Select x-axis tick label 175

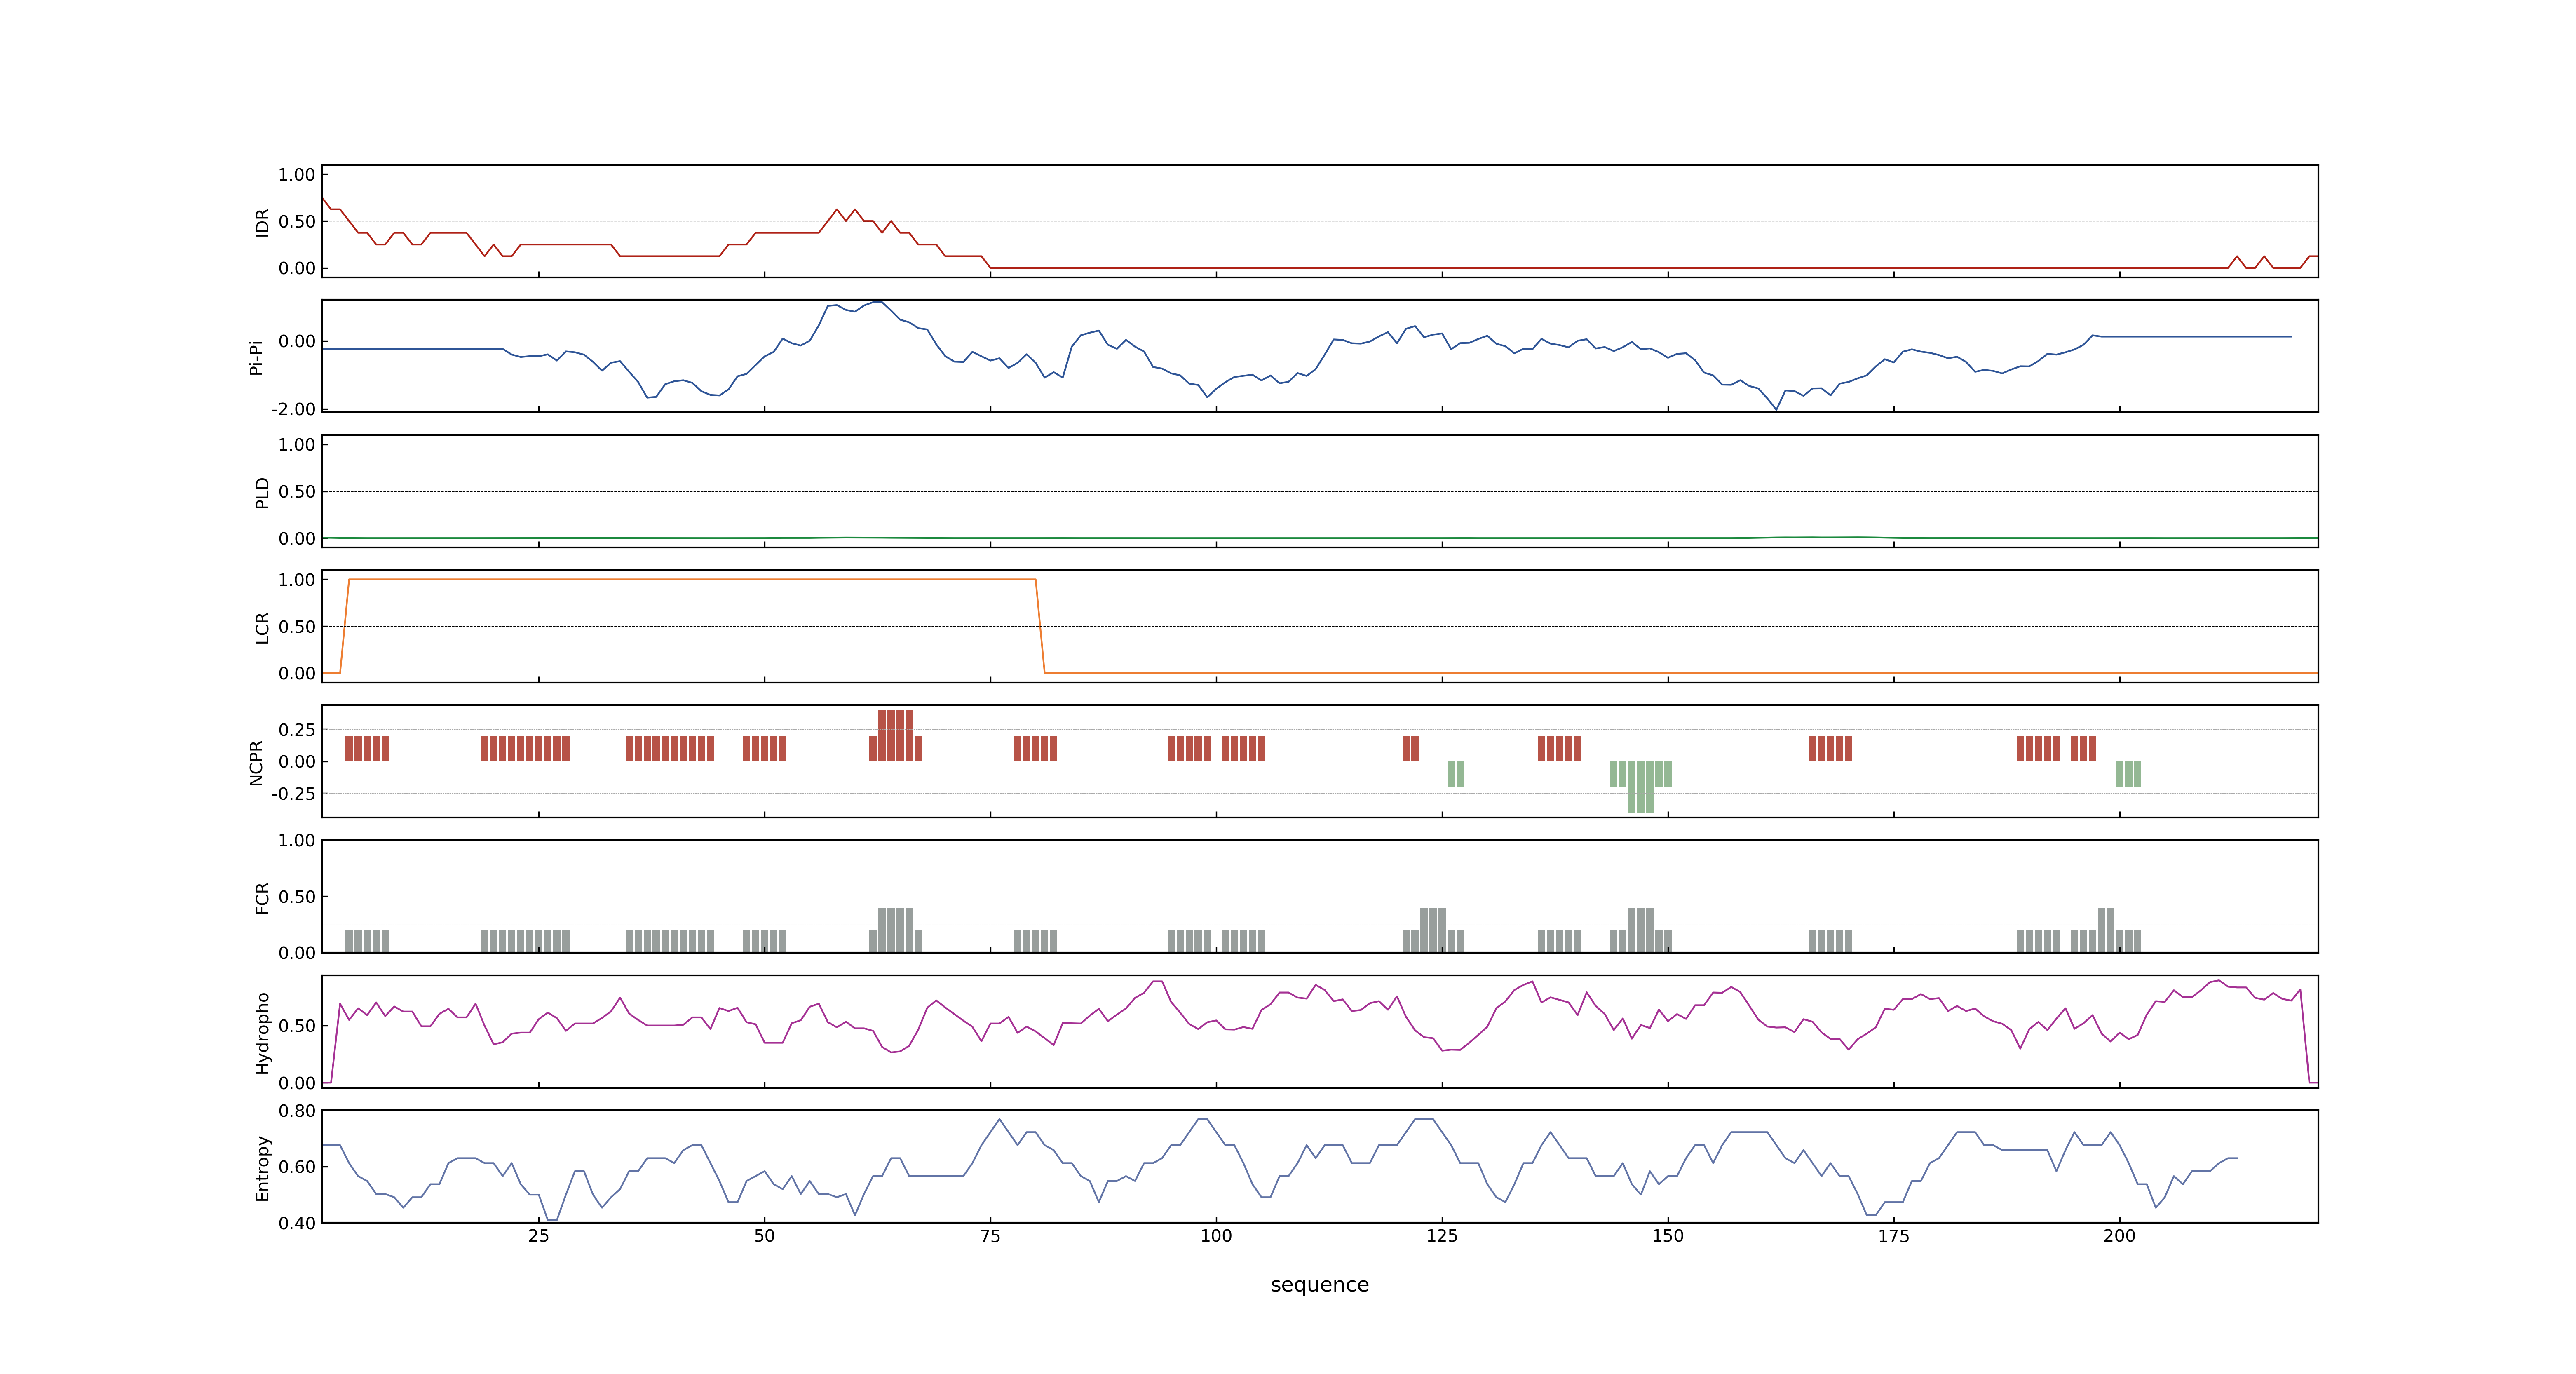click(1893, 1235)
